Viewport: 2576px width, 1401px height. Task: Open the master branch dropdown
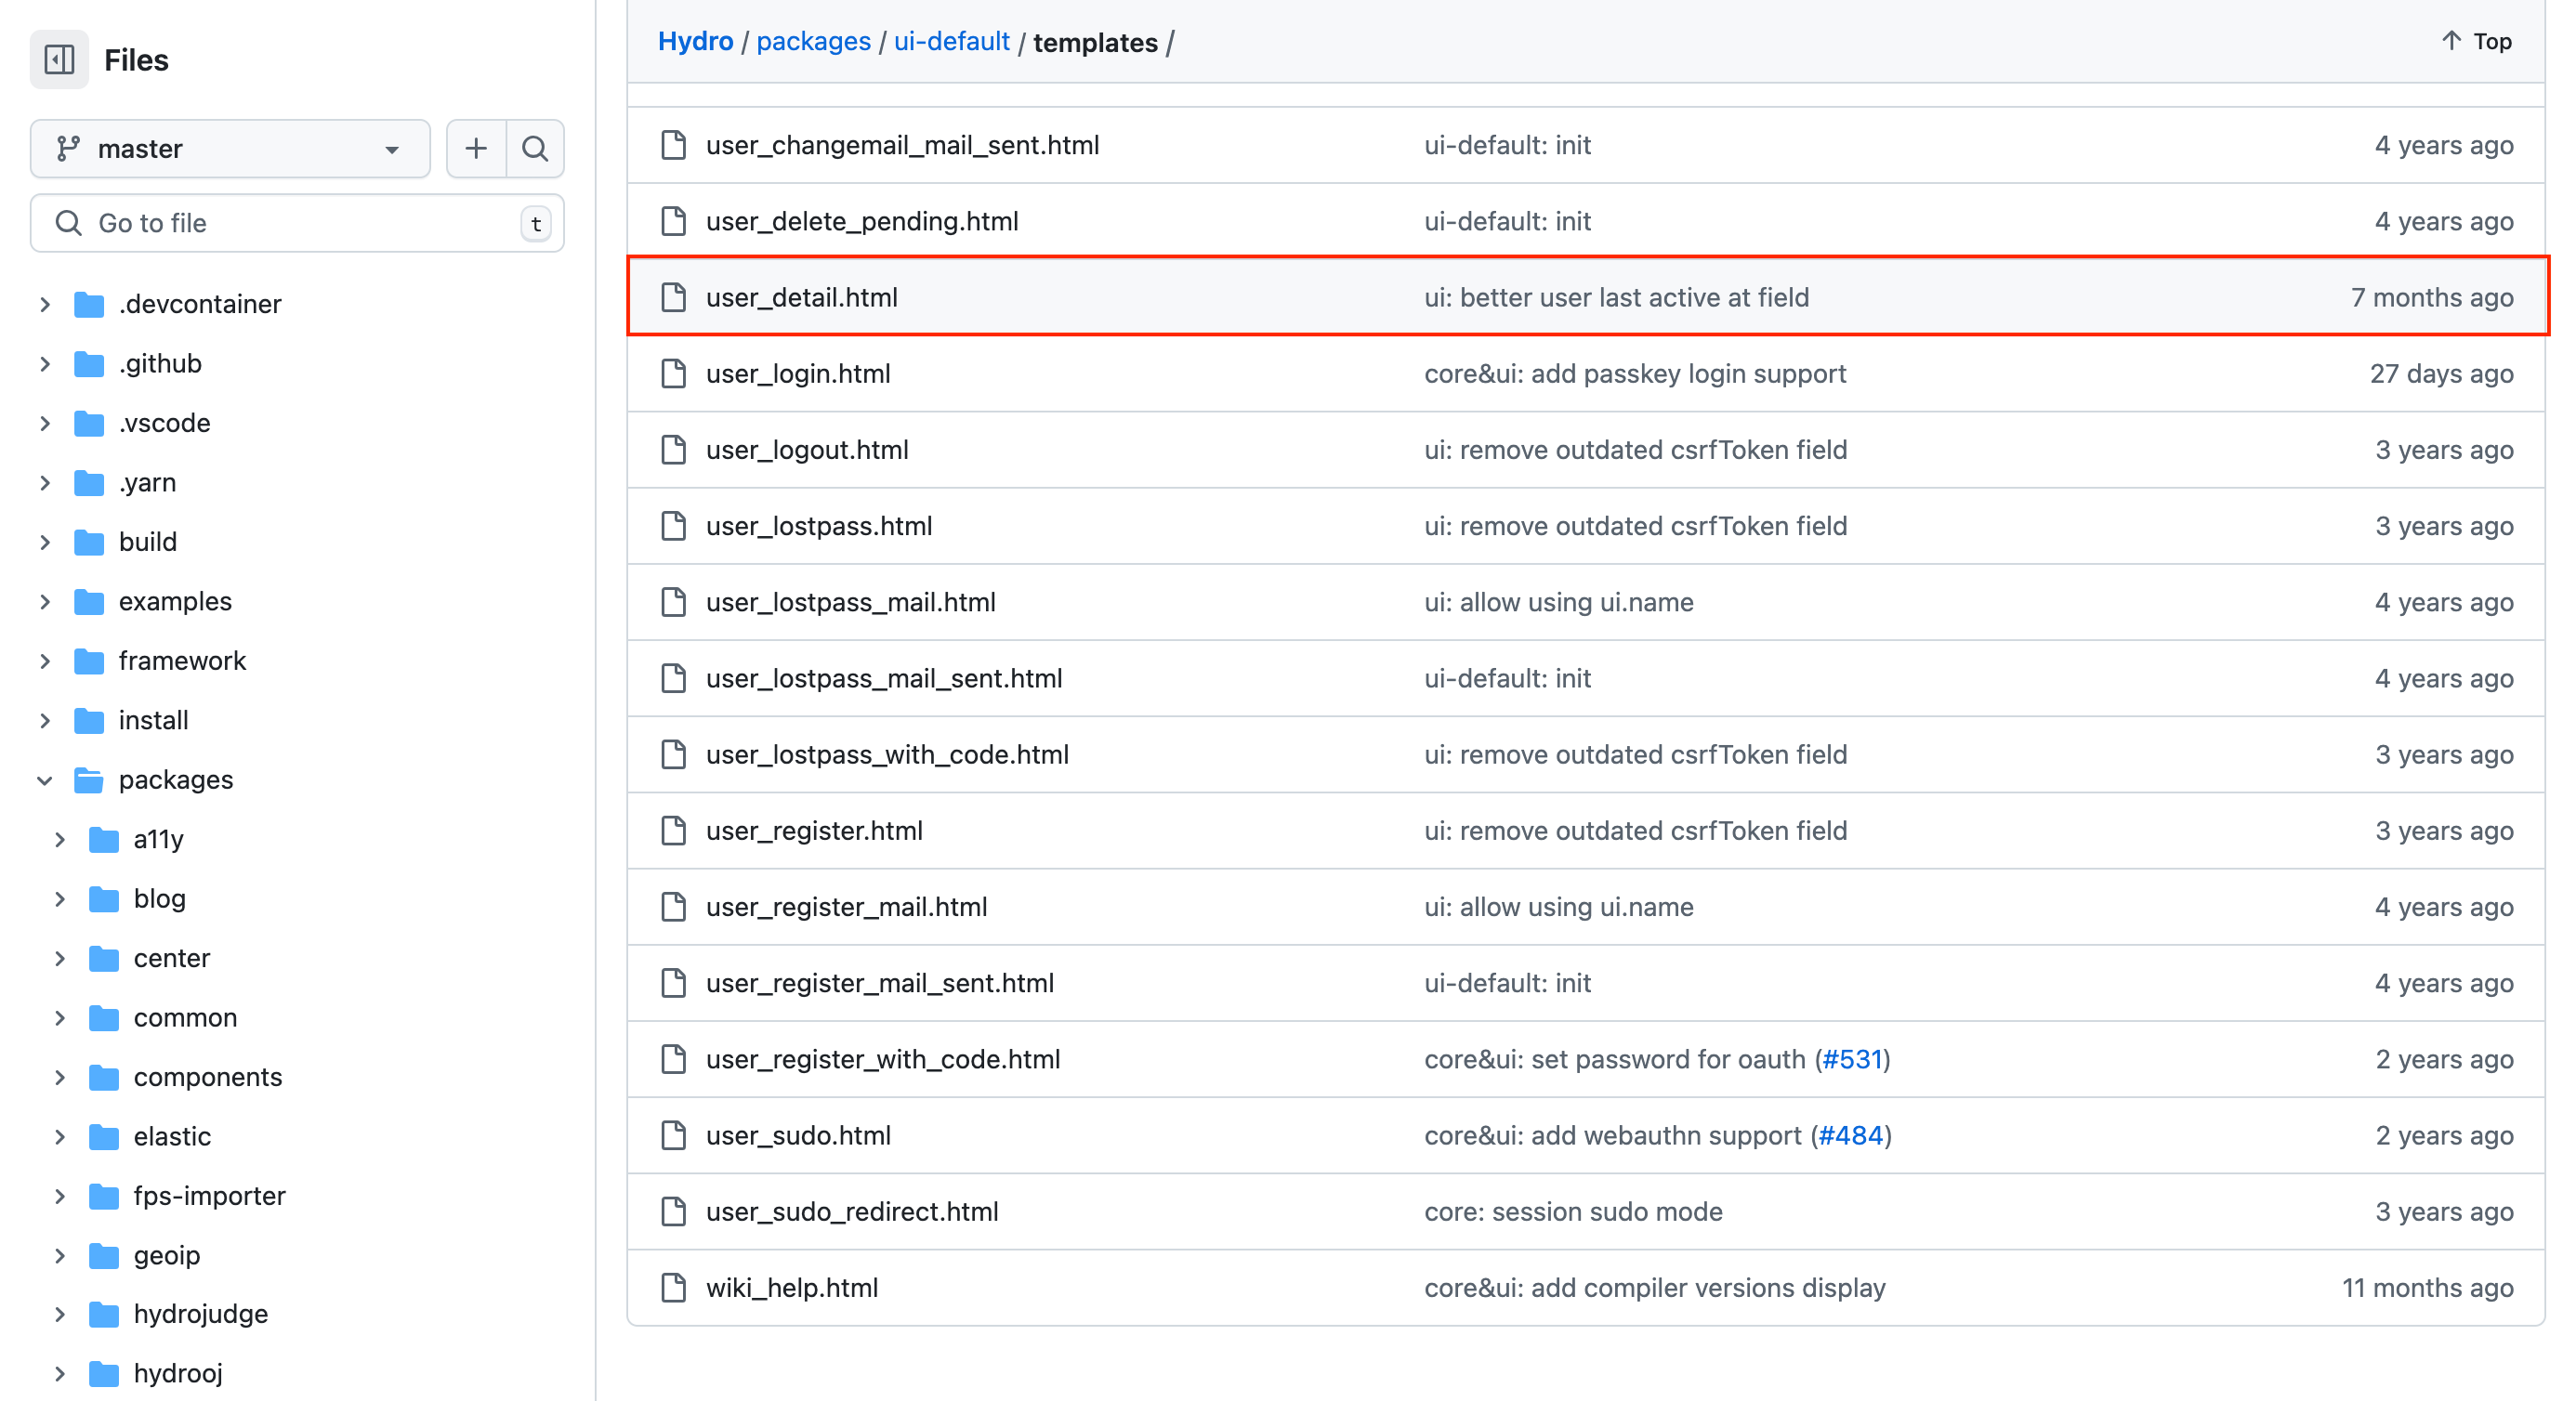pyautogui.click(x=230, y=149)
